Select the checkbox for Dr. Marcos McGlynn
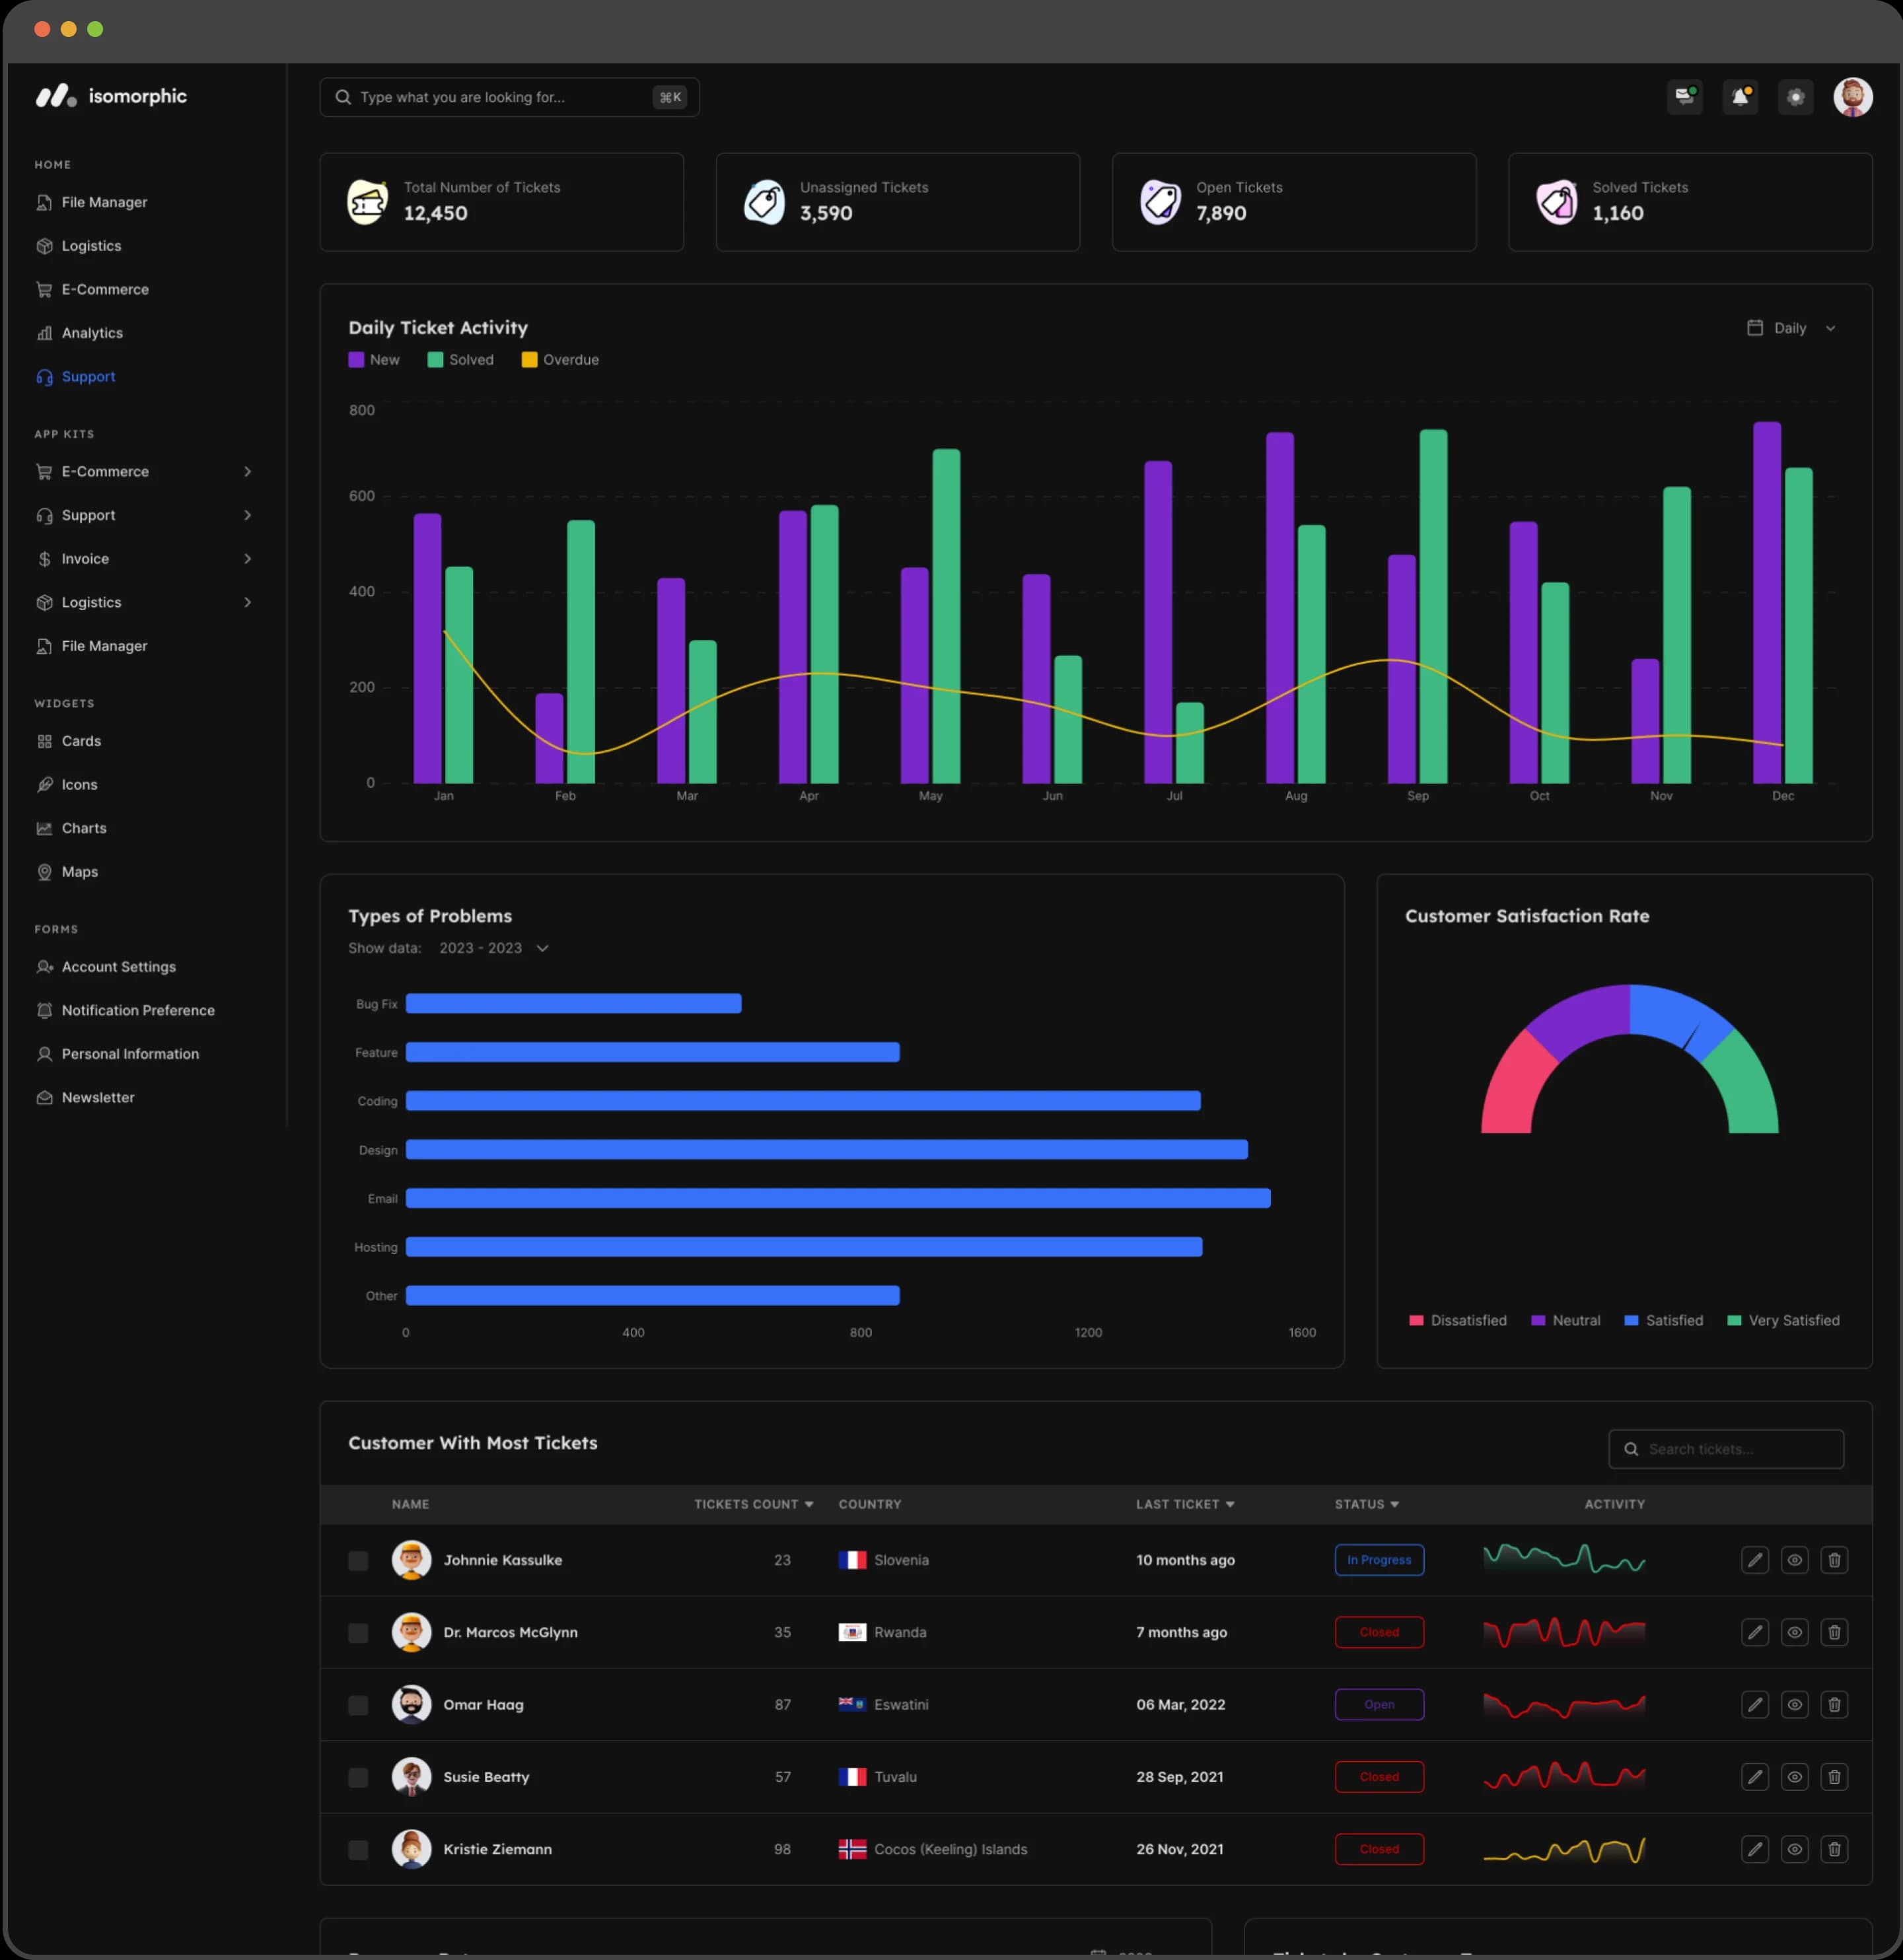 coord(358,1633)
